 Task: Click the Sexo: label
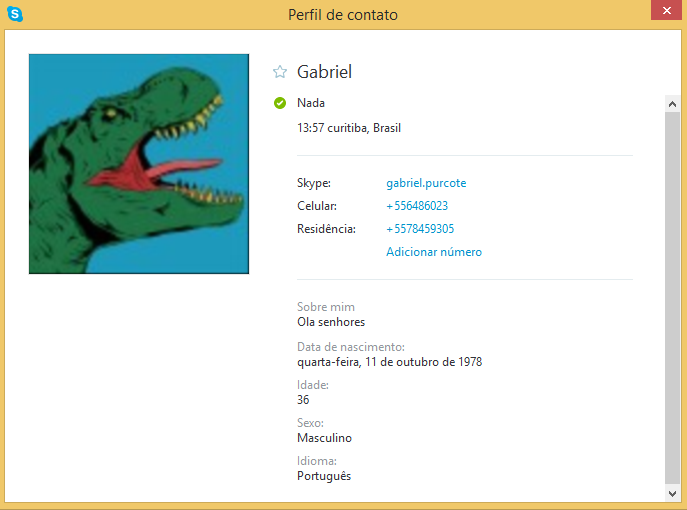[x=310, y=423]
